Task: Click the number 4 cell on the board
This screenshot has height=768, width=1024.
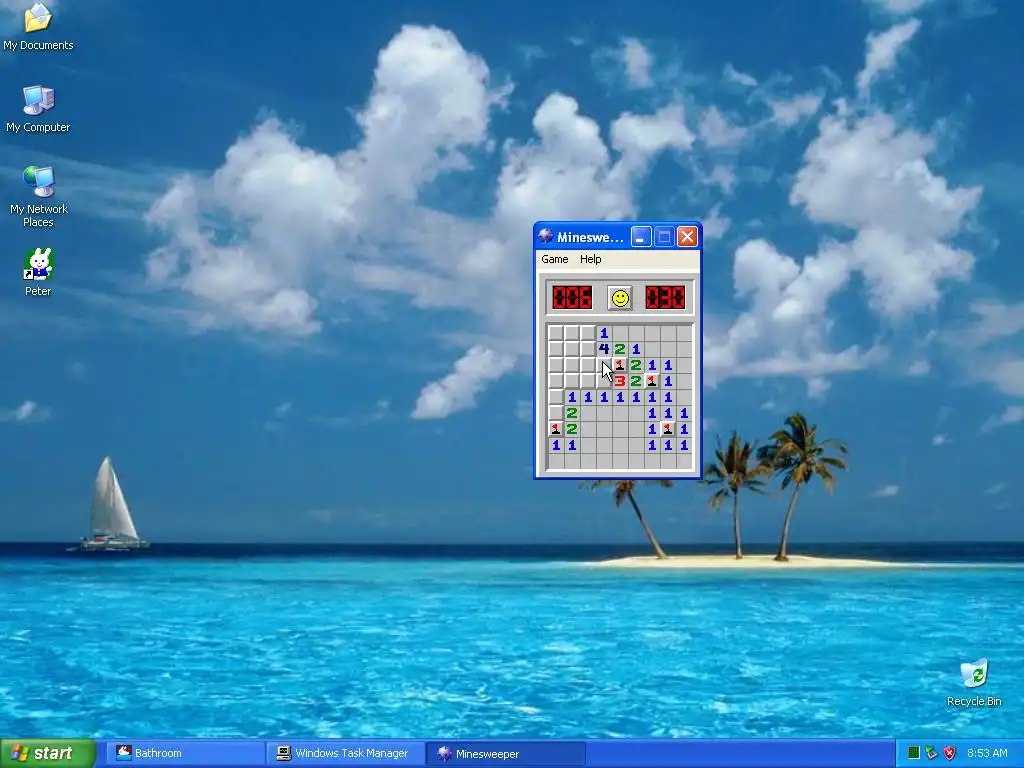Action: coord(603,349)
